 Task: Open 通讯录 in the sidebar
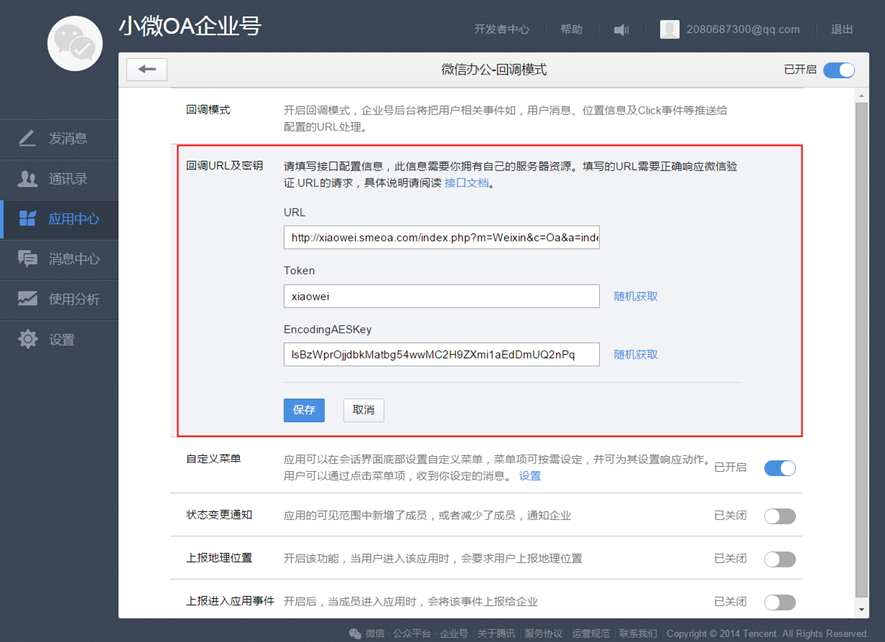59,179
